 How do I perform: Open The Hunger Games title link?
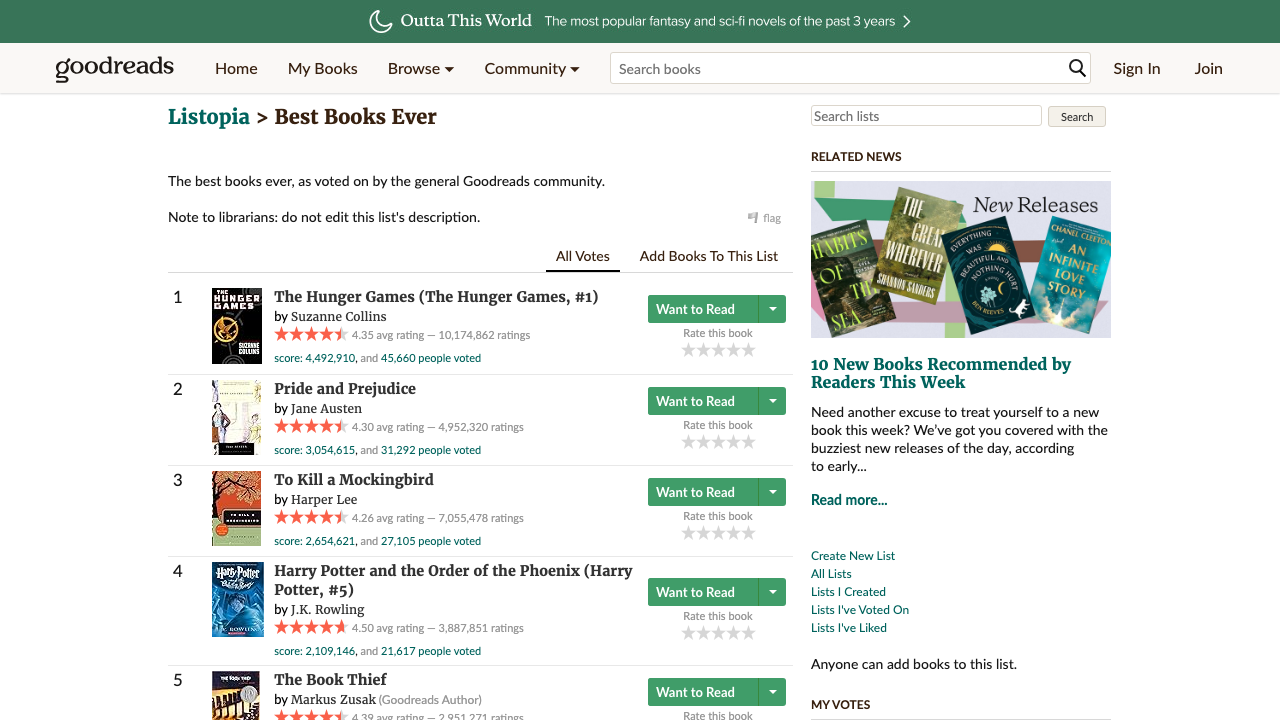436,296
